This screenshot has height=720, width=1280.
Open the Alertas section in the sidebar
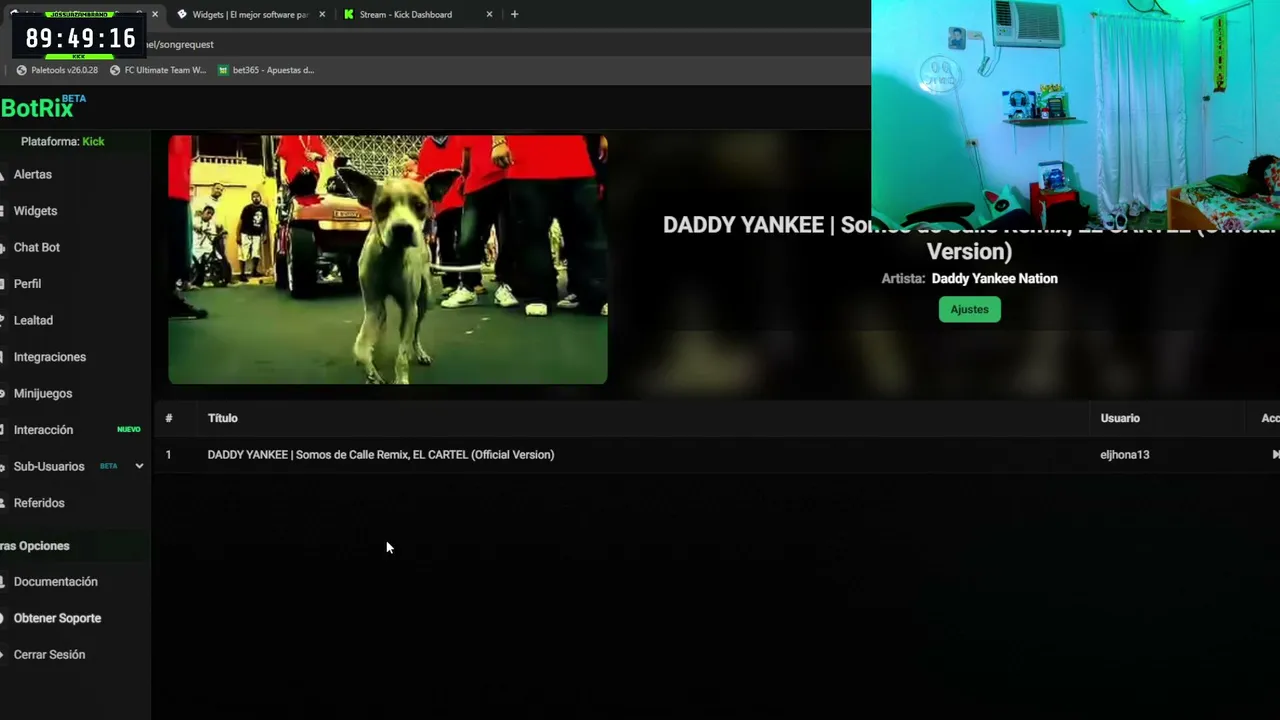click(32, 174)
